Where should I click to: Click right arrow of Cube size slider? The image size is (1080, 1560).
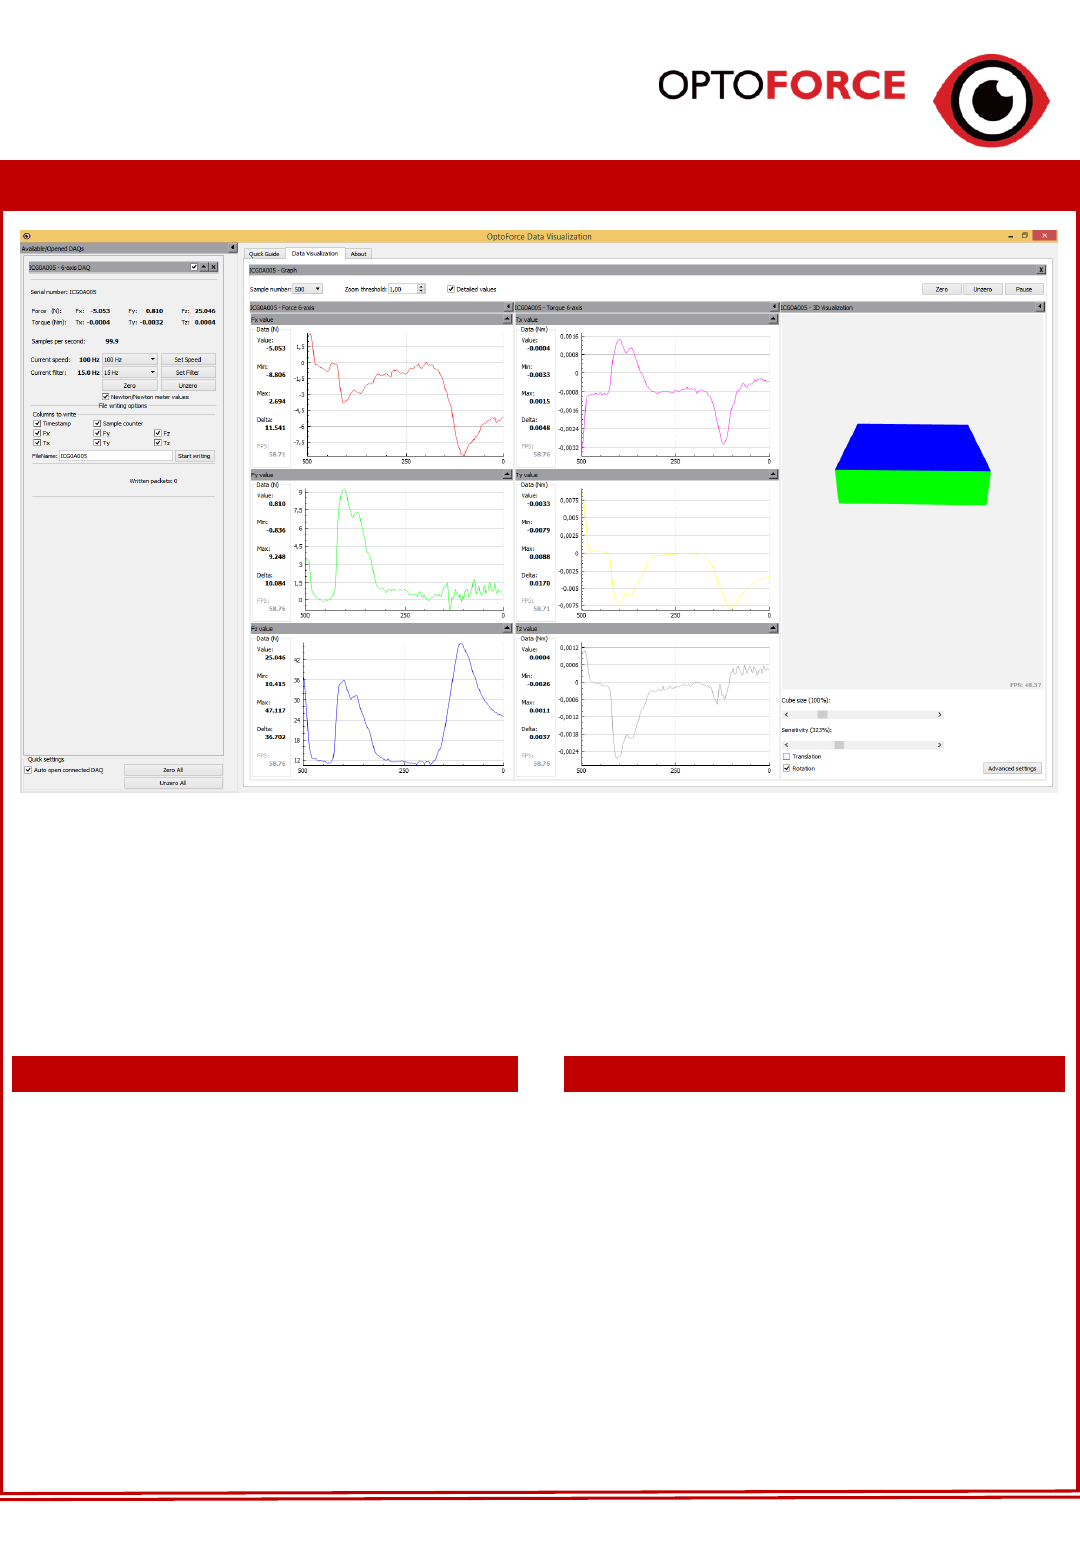point(939,715)
